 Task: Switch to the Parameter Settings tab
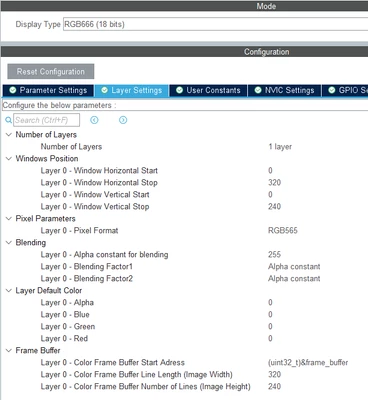tap(48, 90)
